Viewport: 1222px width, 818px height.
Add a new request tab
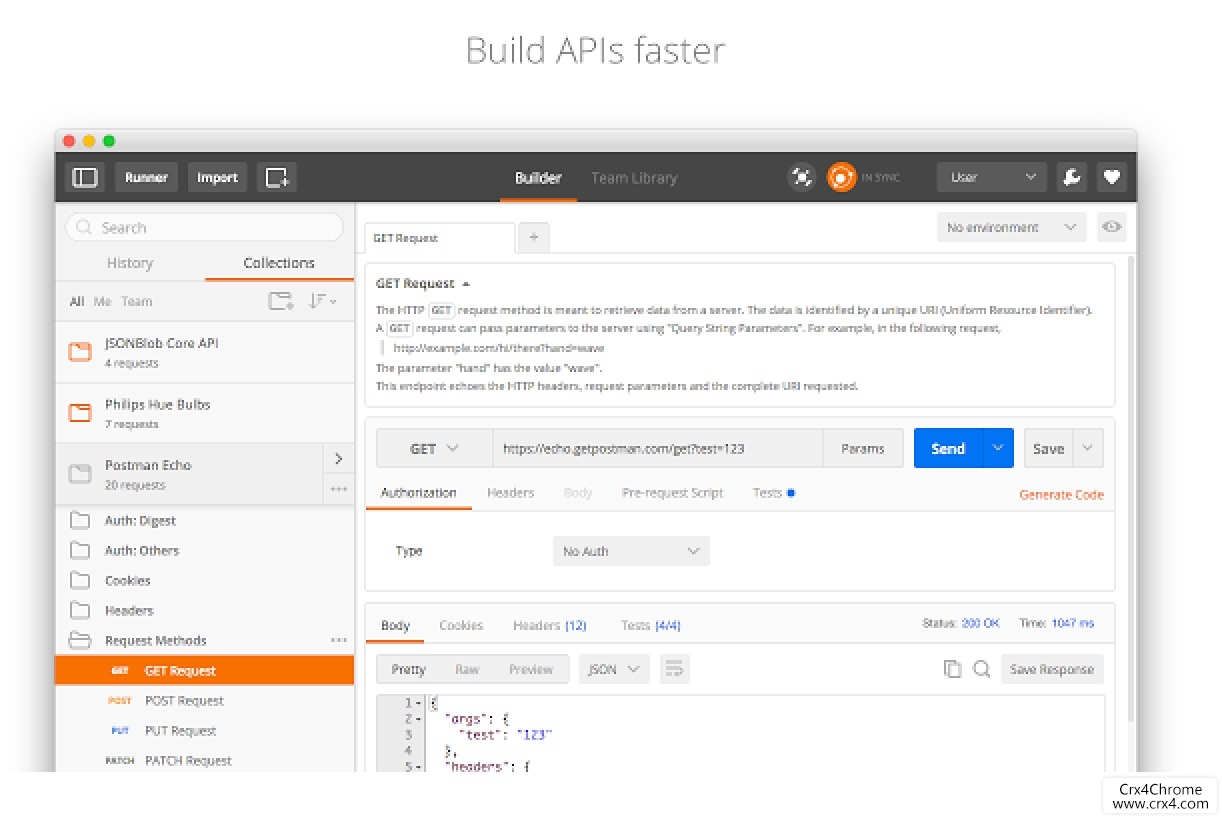[533, 237]
